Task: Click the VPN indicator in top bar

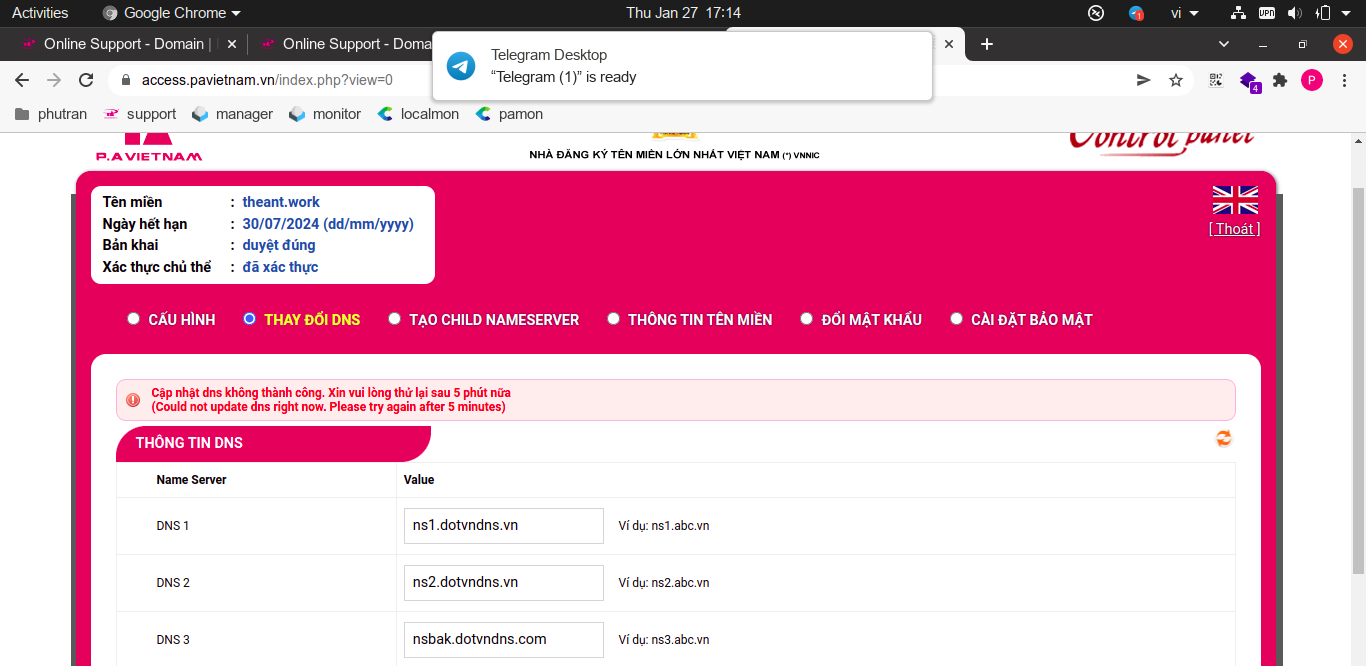Action: (1267, 13)
